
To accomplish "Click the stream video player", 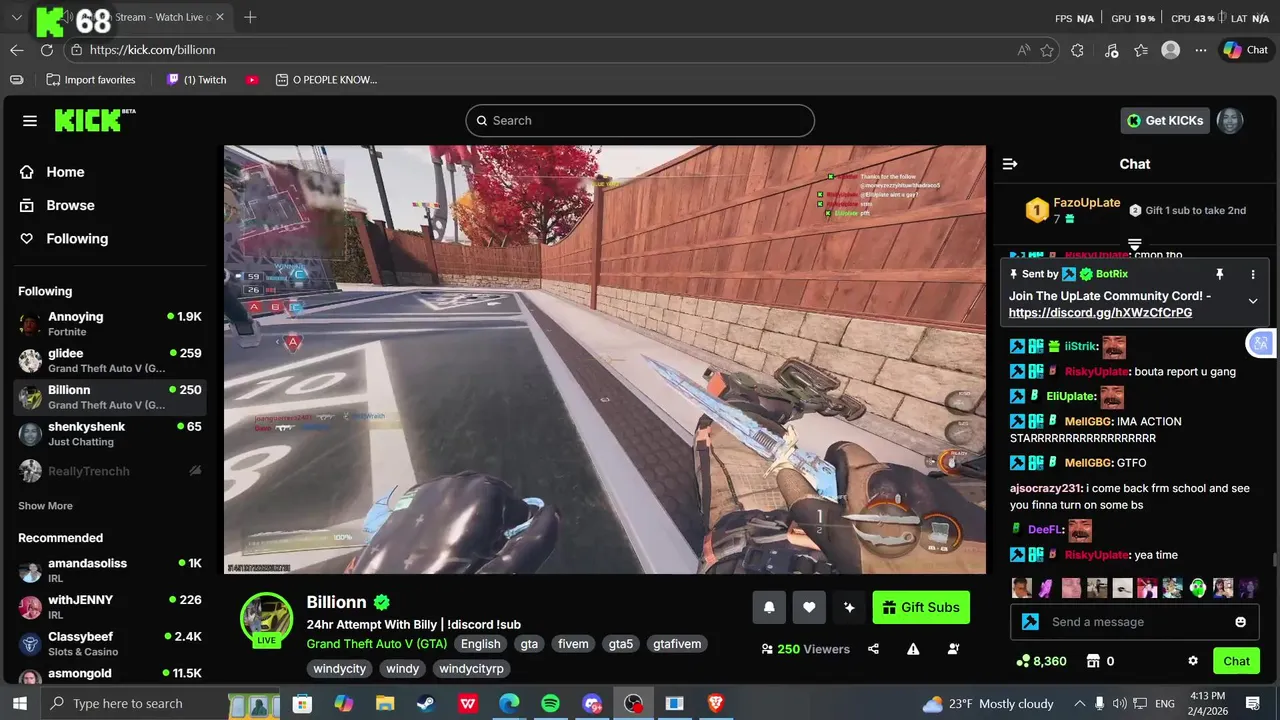I will 604,360.
